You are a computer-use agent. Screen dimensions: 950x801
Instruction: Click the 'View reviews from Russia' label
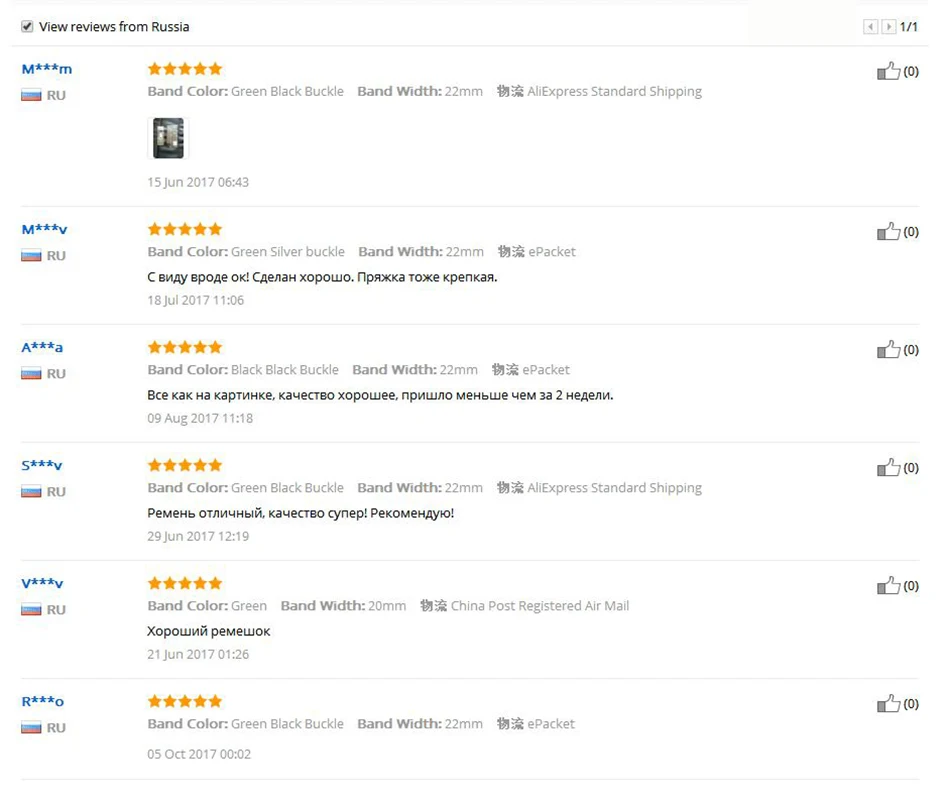114,27
